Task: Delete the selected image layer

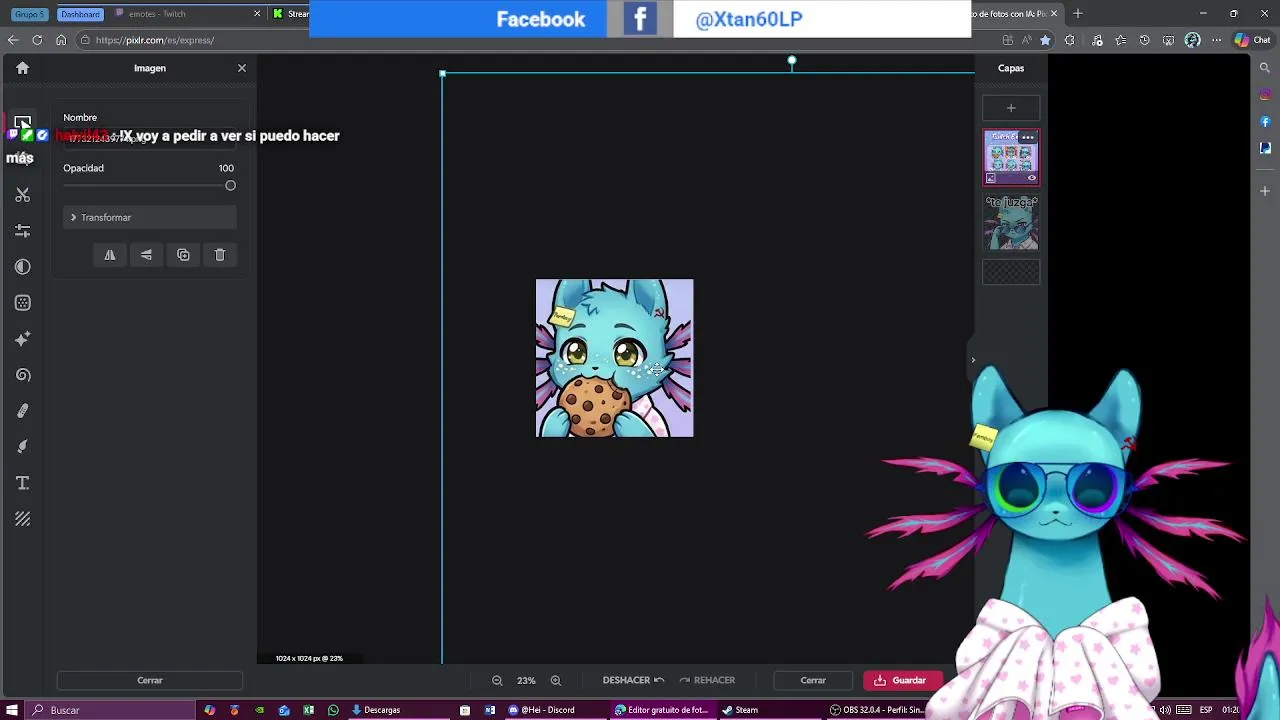Action: (x=220, y=255)
